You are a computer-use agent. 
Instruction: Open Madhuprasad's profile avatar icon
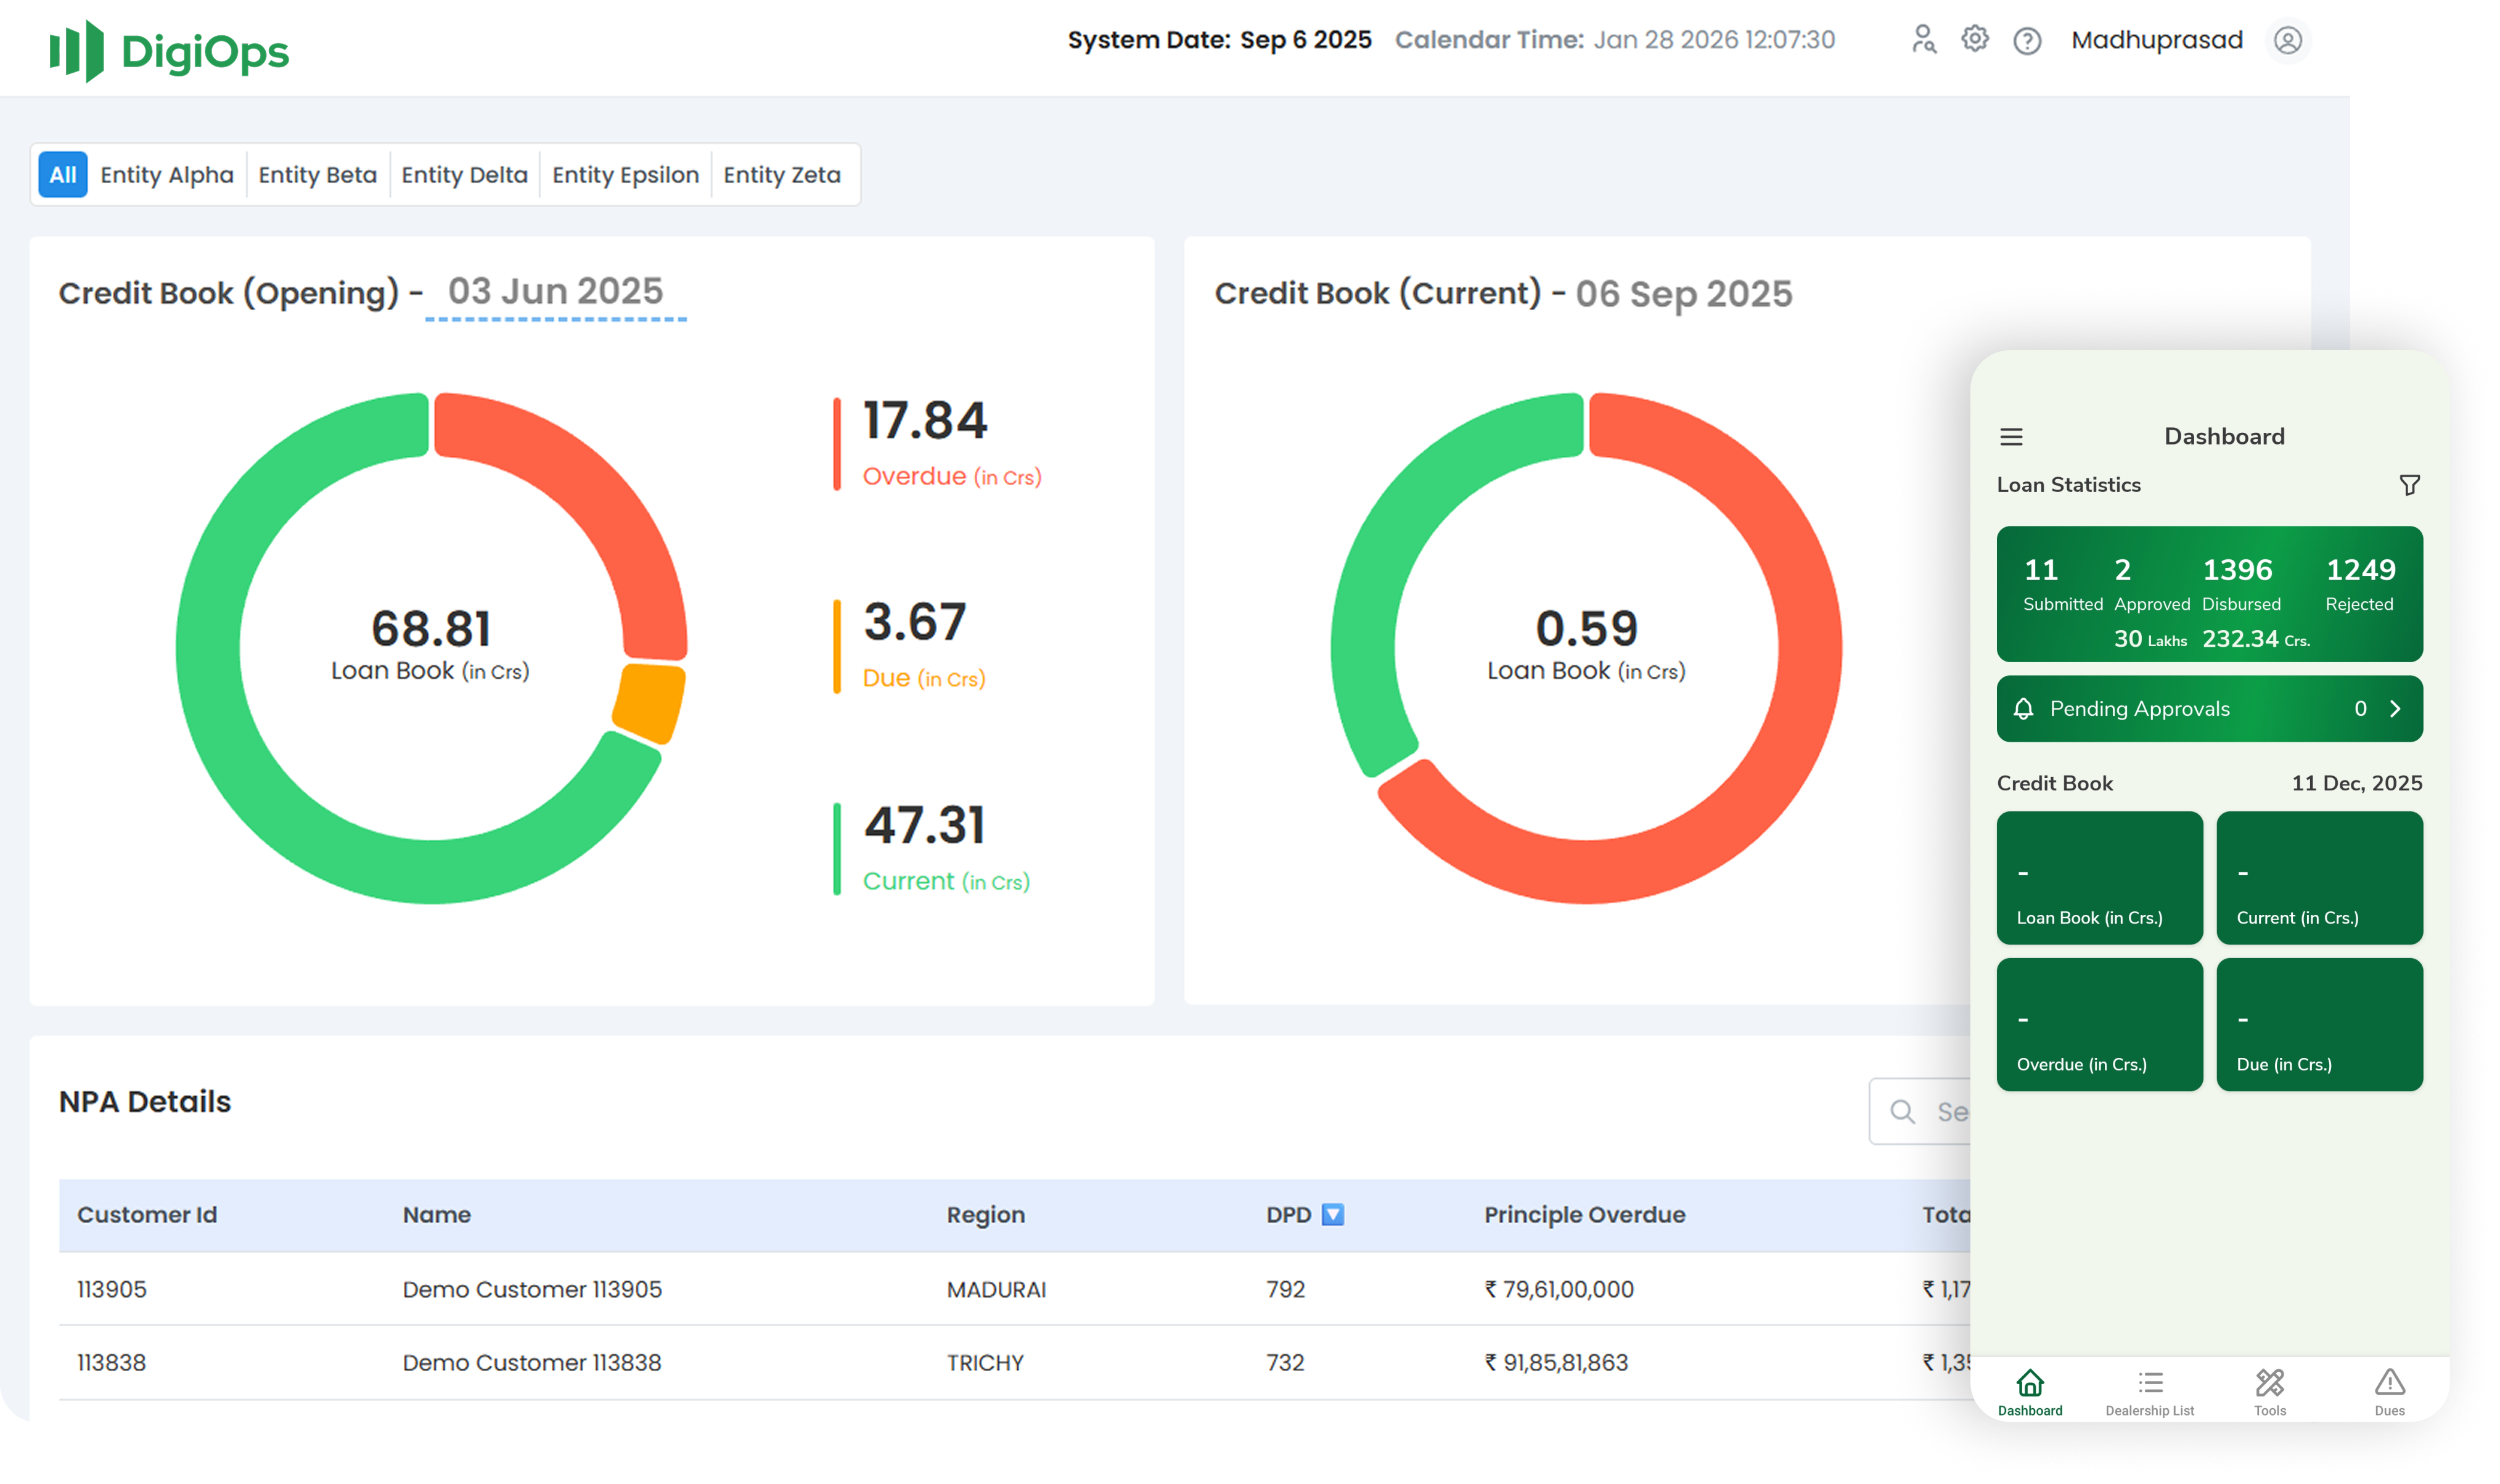pos(2288,41)
